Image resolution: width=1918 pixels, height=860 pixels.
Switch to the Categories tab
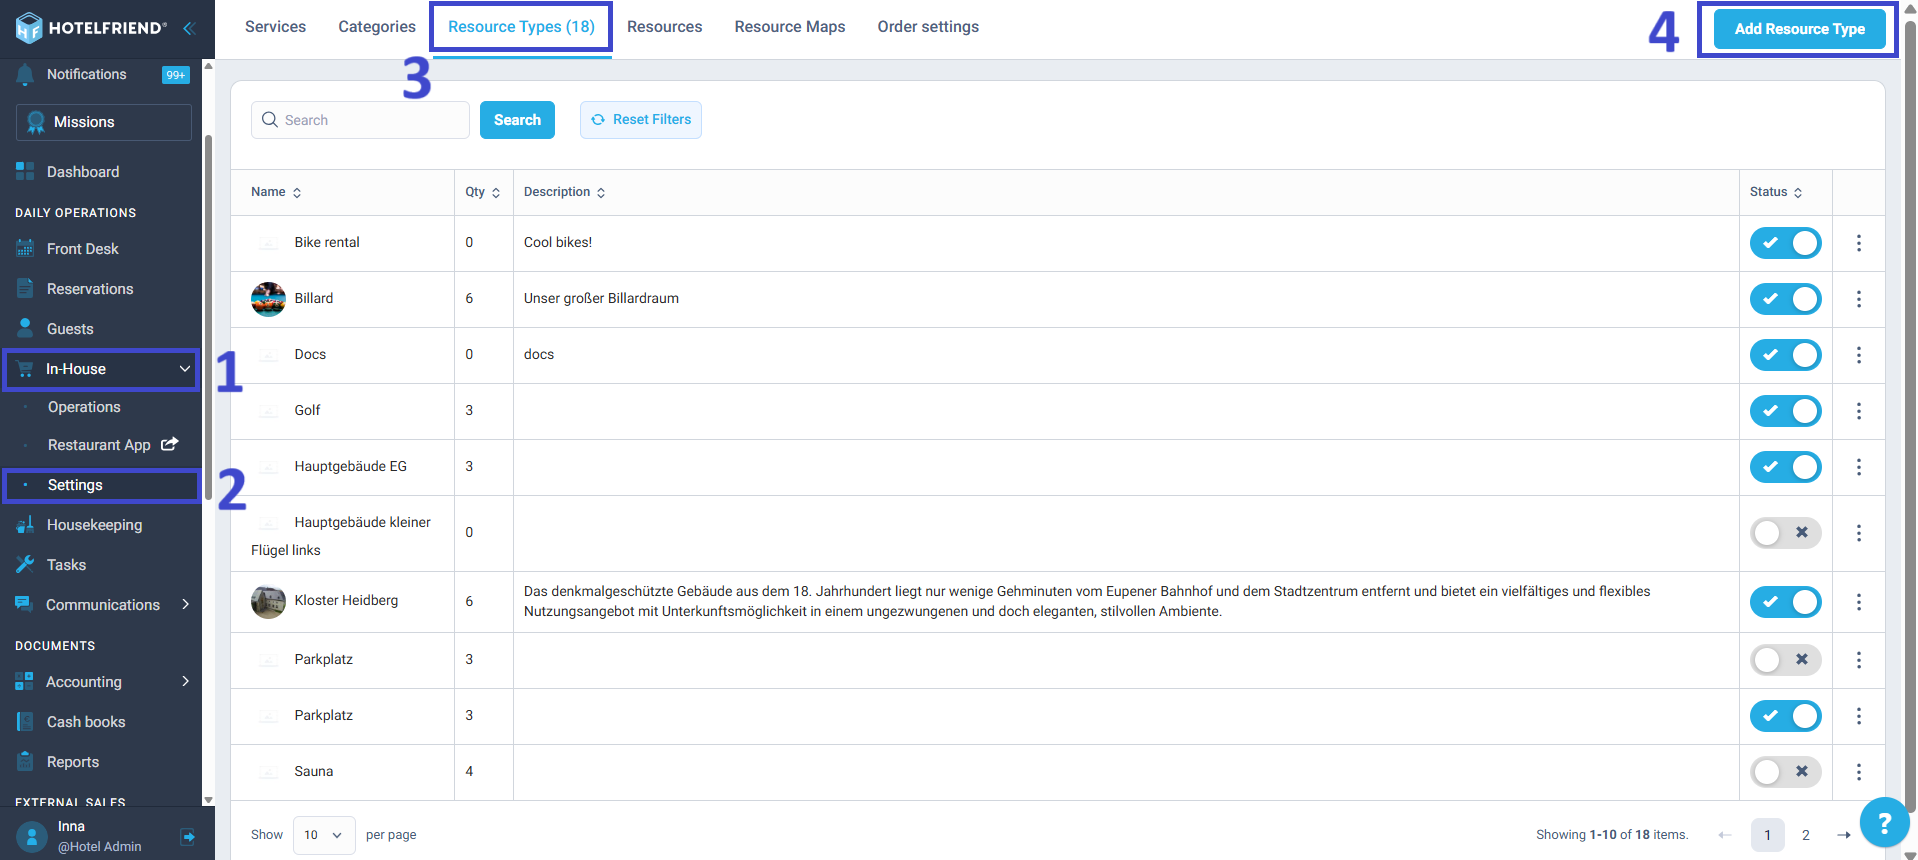[377, 27]
